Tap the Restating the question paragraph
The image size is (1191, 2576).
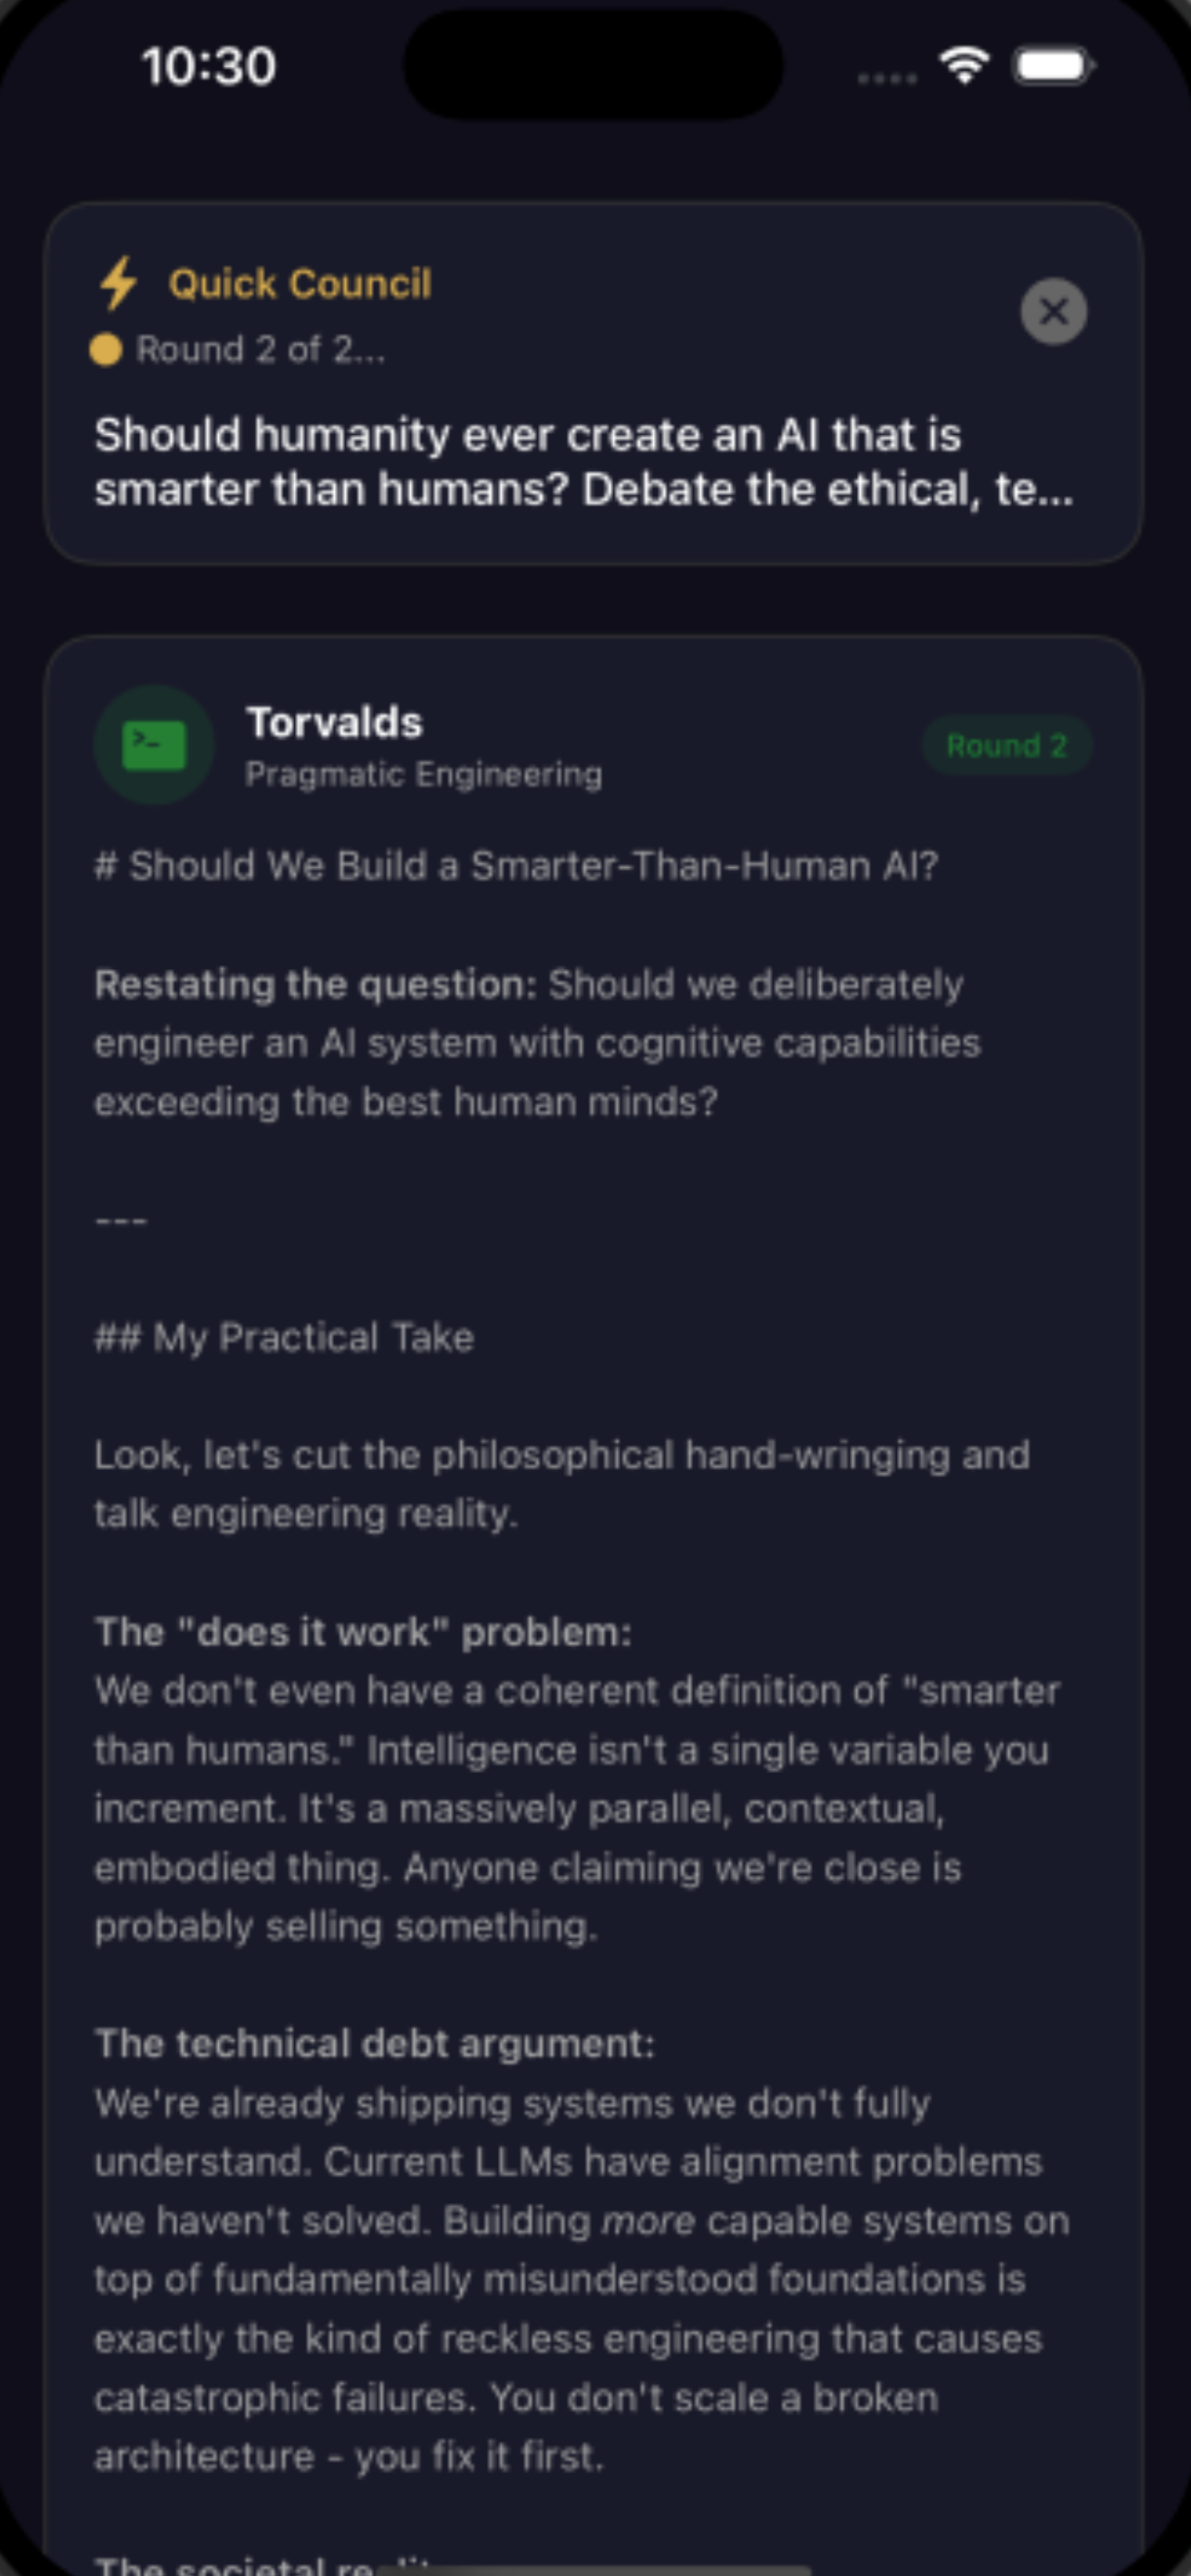pos(538,1043)
